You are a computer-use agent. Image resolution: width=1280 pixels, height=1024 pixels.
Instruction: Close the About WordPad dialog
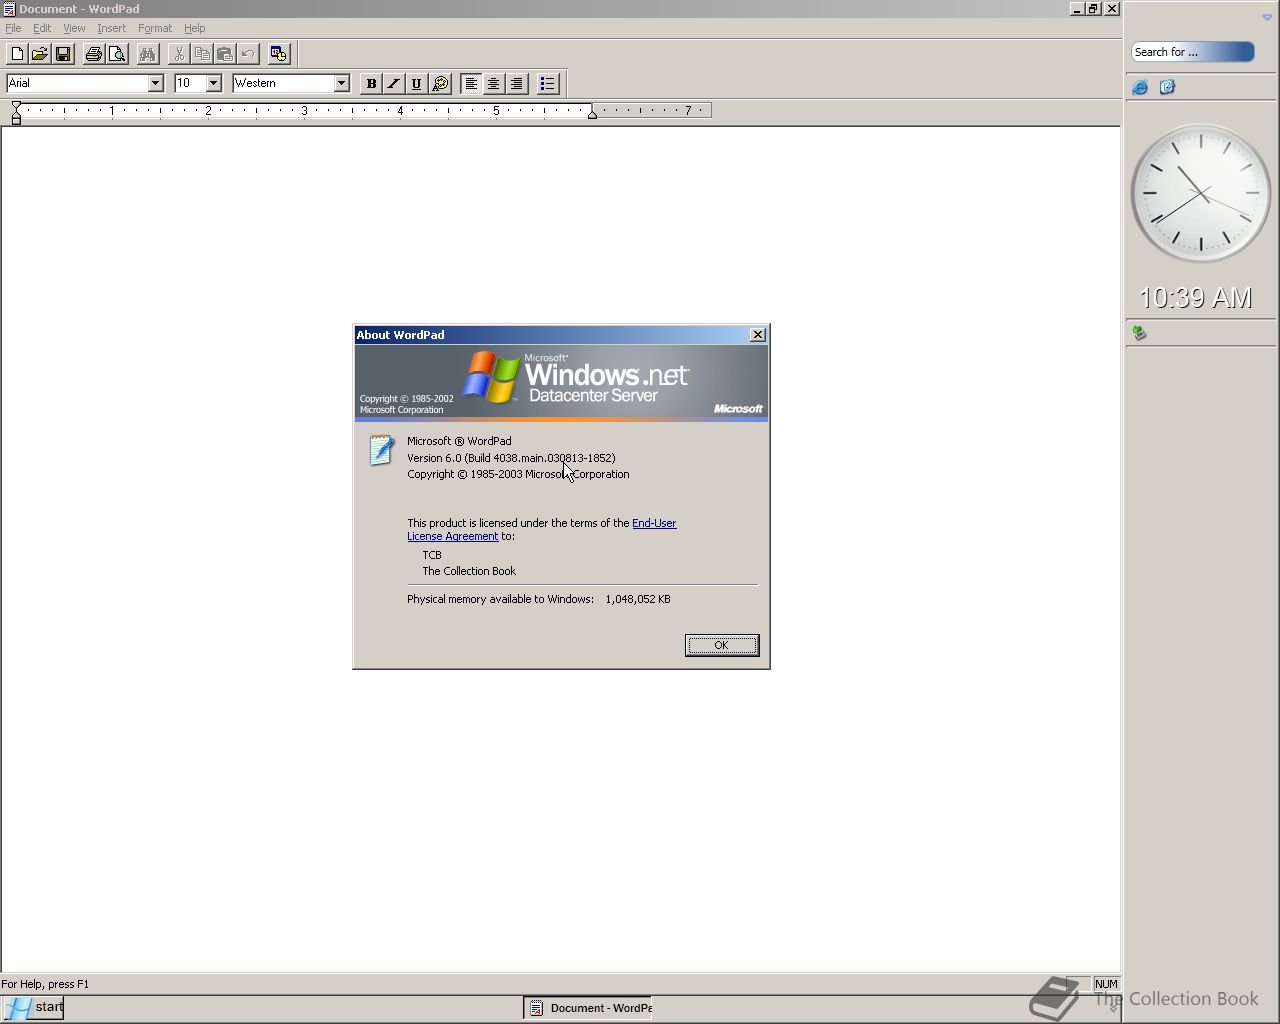tap(758, 335)
